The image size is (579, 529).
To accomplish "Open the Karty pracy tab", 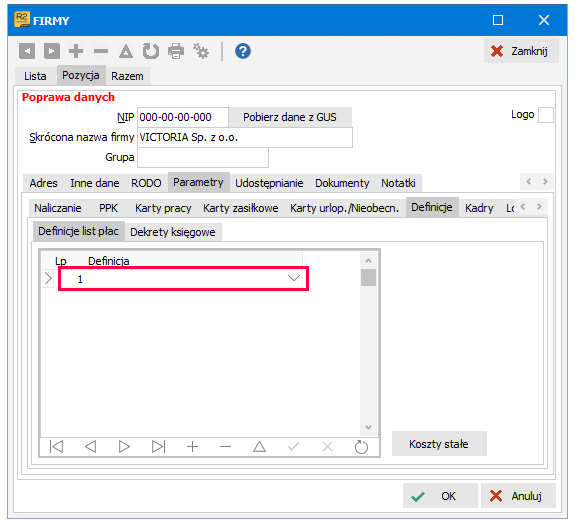I will pos(163,208).
